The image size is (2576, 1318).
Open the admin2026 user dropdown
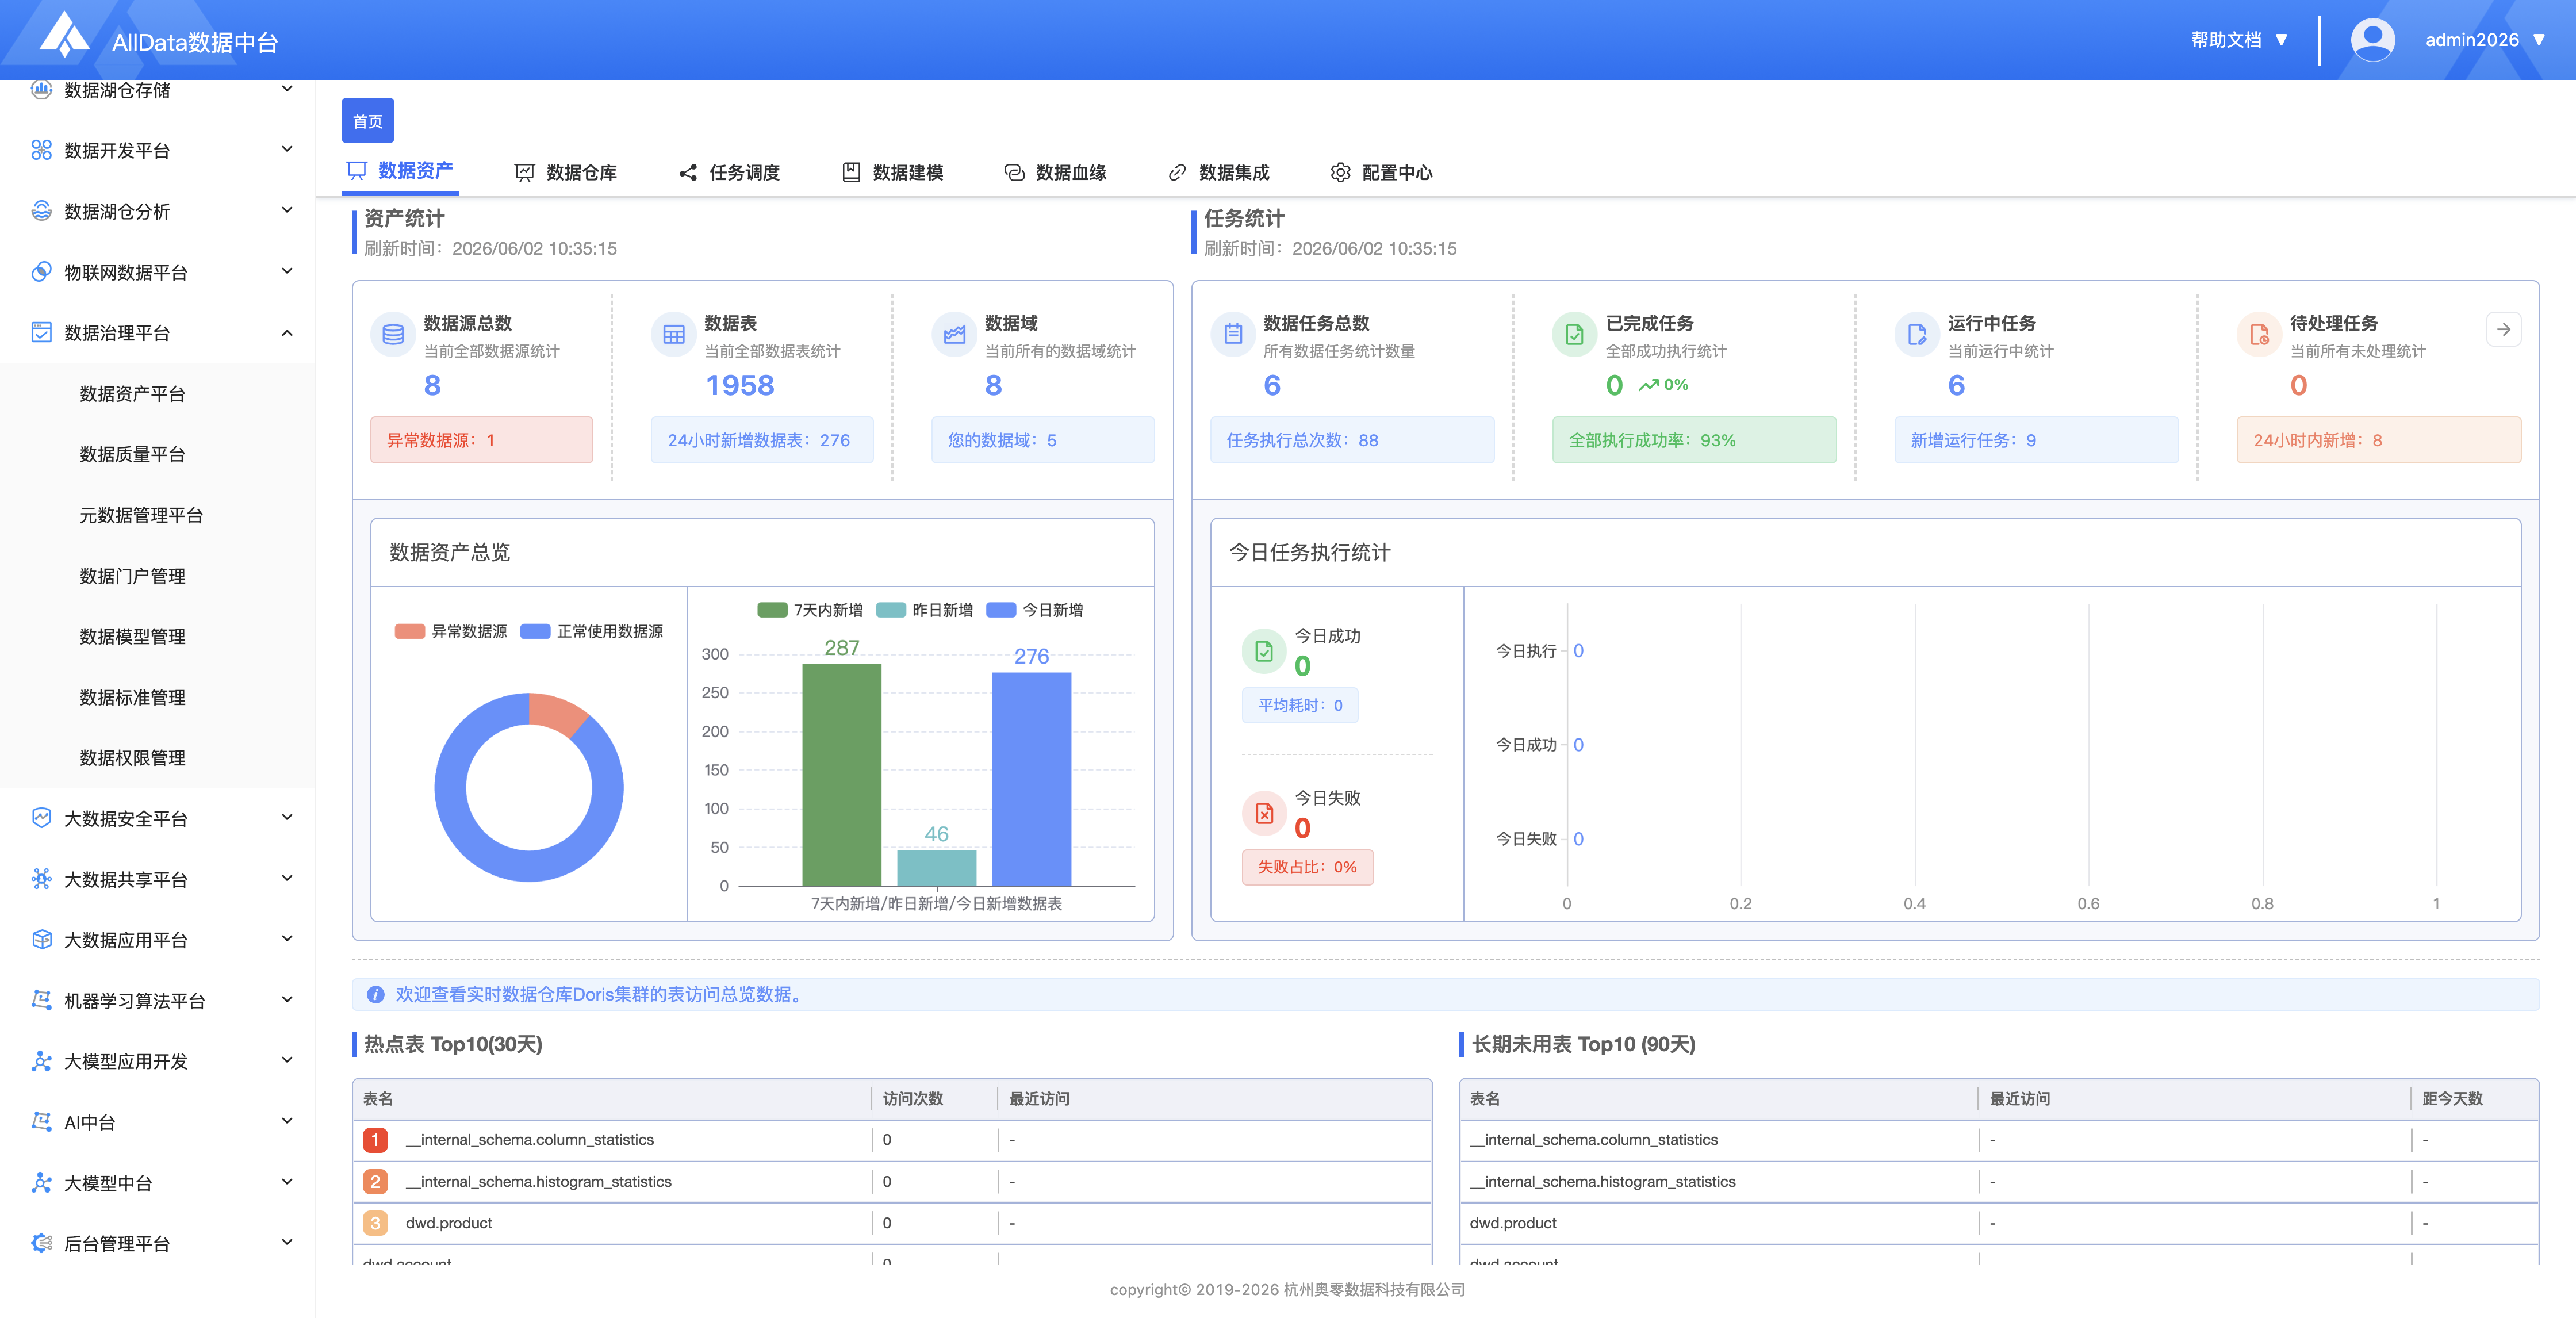pos(2485,40)
